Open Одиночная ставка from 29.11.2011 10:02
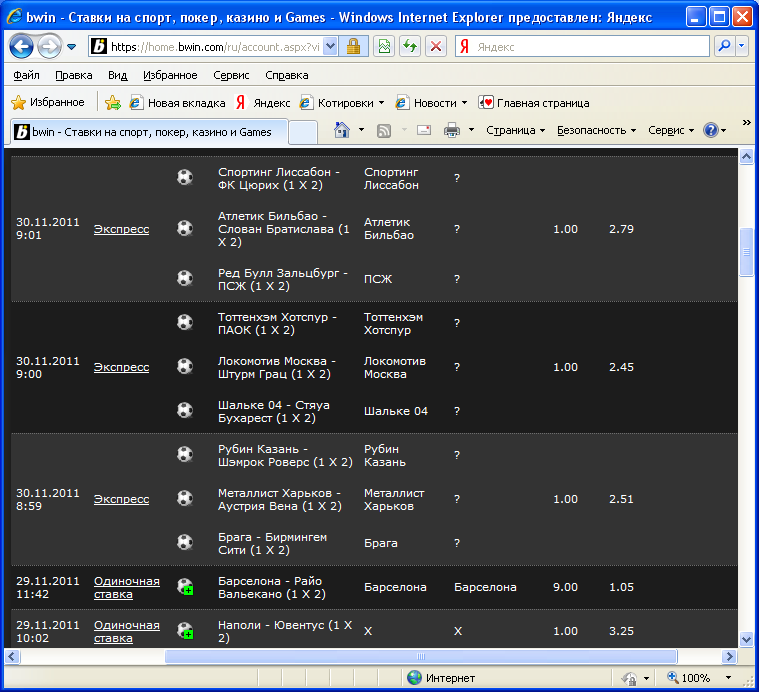 click(127, 632)
